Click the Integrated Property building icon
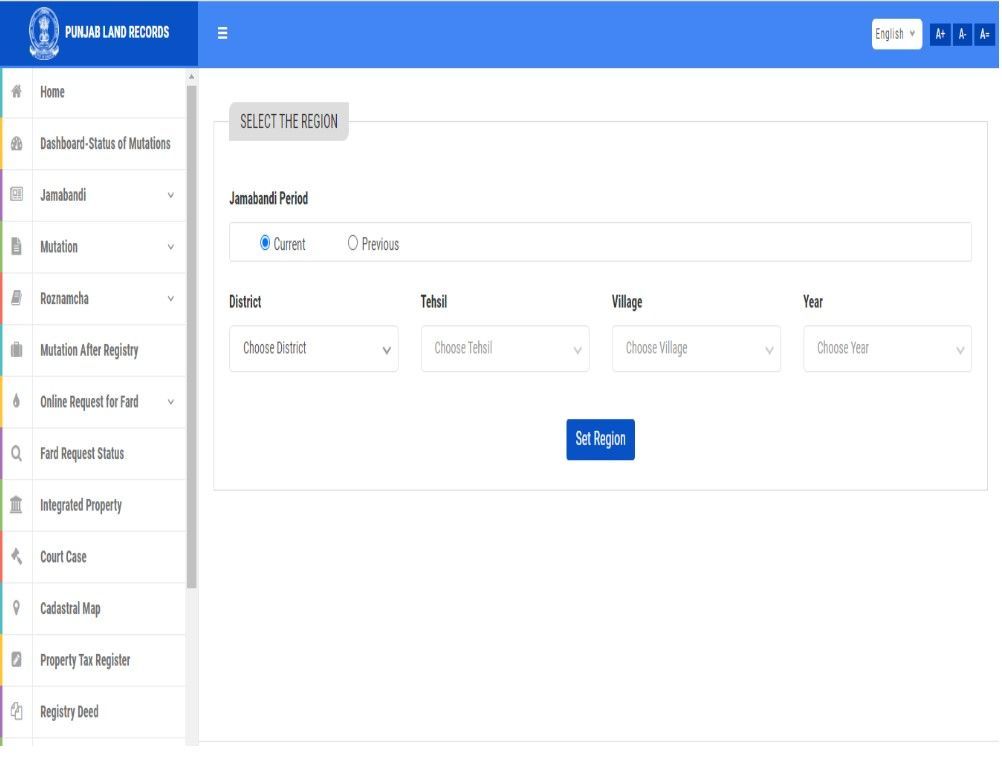This screenshot has height=765, width=1002. click(x=17, y=505)
